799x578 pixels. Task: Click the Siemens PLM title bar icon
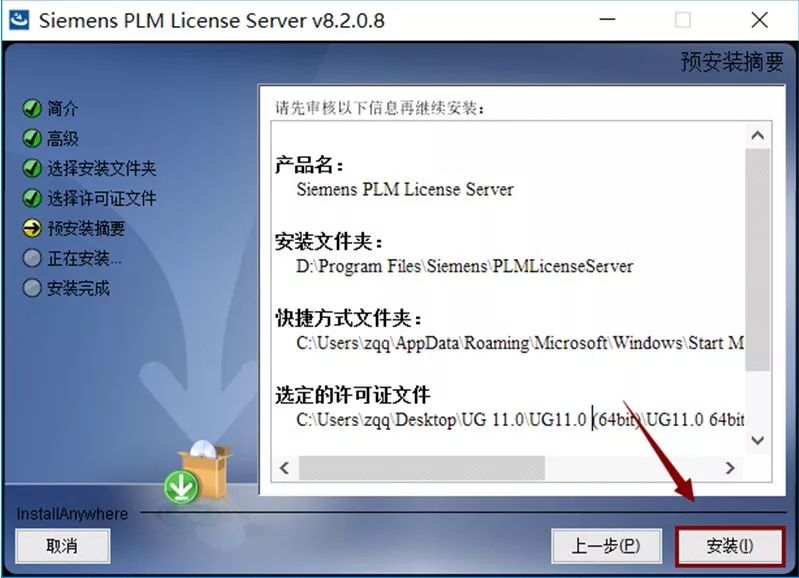[x=19, y=20]
